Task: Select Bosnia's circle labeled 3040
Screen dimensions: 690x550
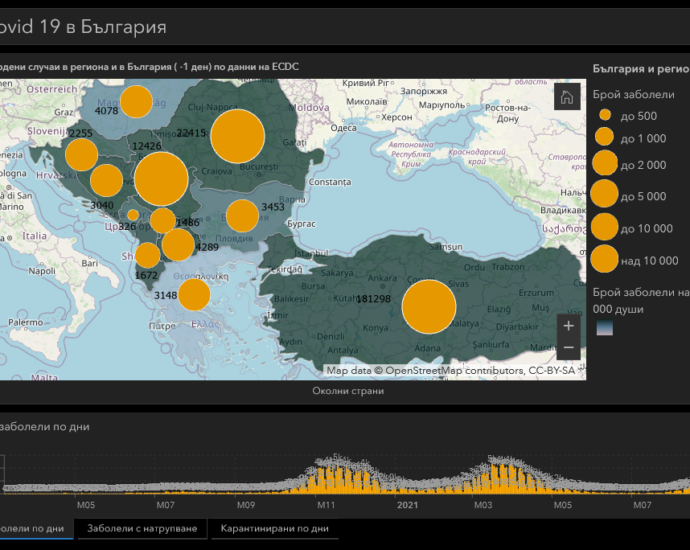Action: (106, 180)
